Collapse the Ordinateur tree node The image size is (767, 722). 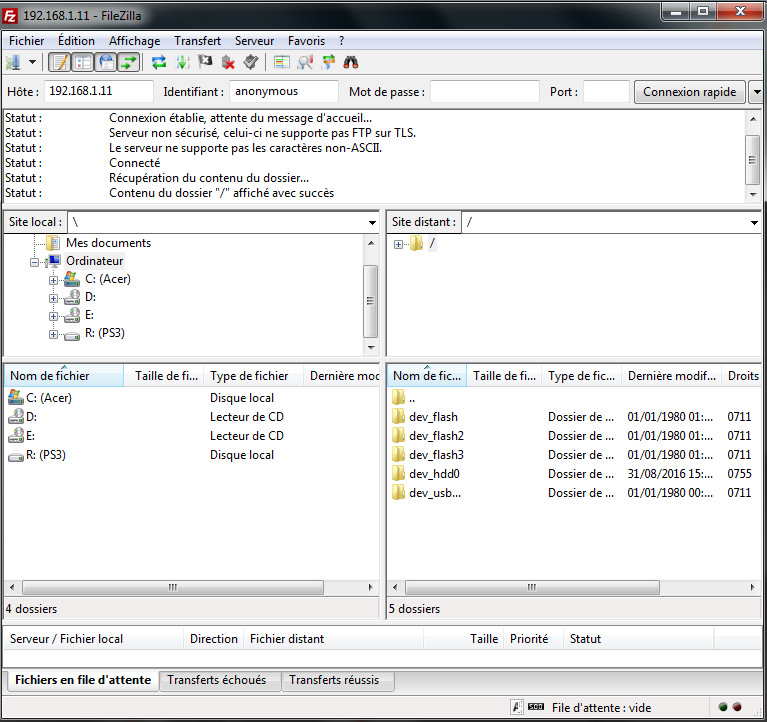coord(34,262)
